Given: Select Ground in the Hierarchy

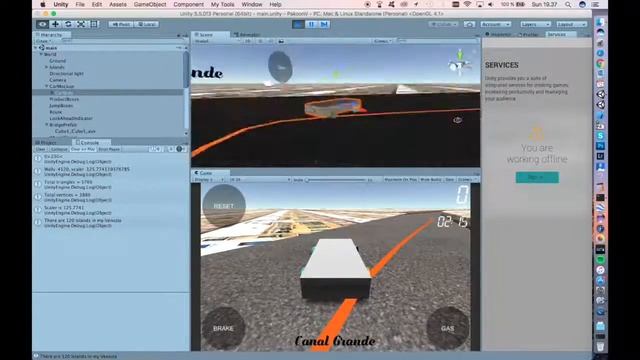Looking at the screenshot, I should [x=58, y=61].
